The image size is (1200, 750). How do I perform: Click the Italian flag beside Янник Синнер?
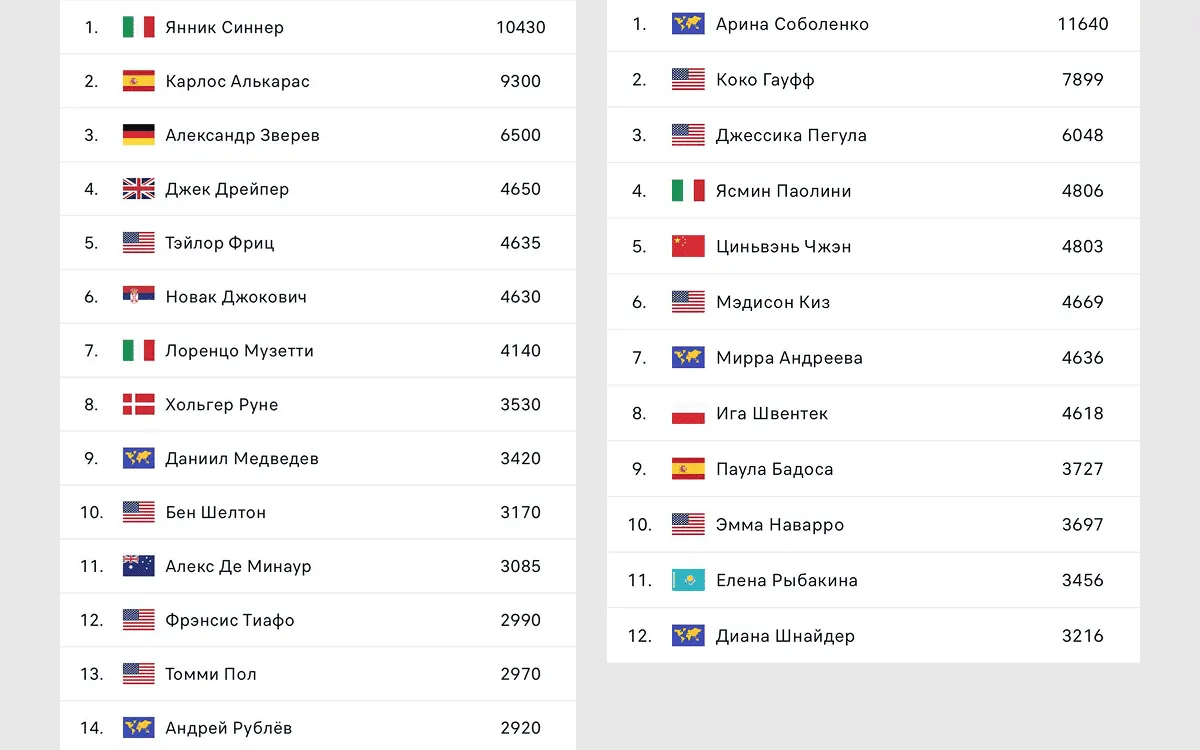(138, 27)
